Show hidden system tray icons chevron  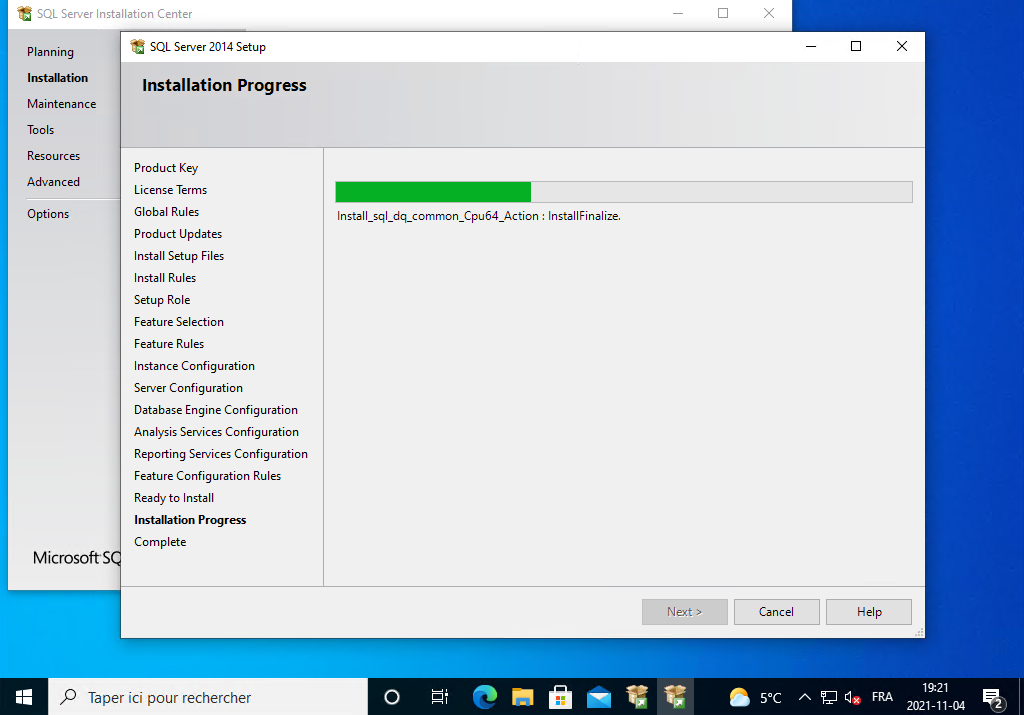coord(804,697)
